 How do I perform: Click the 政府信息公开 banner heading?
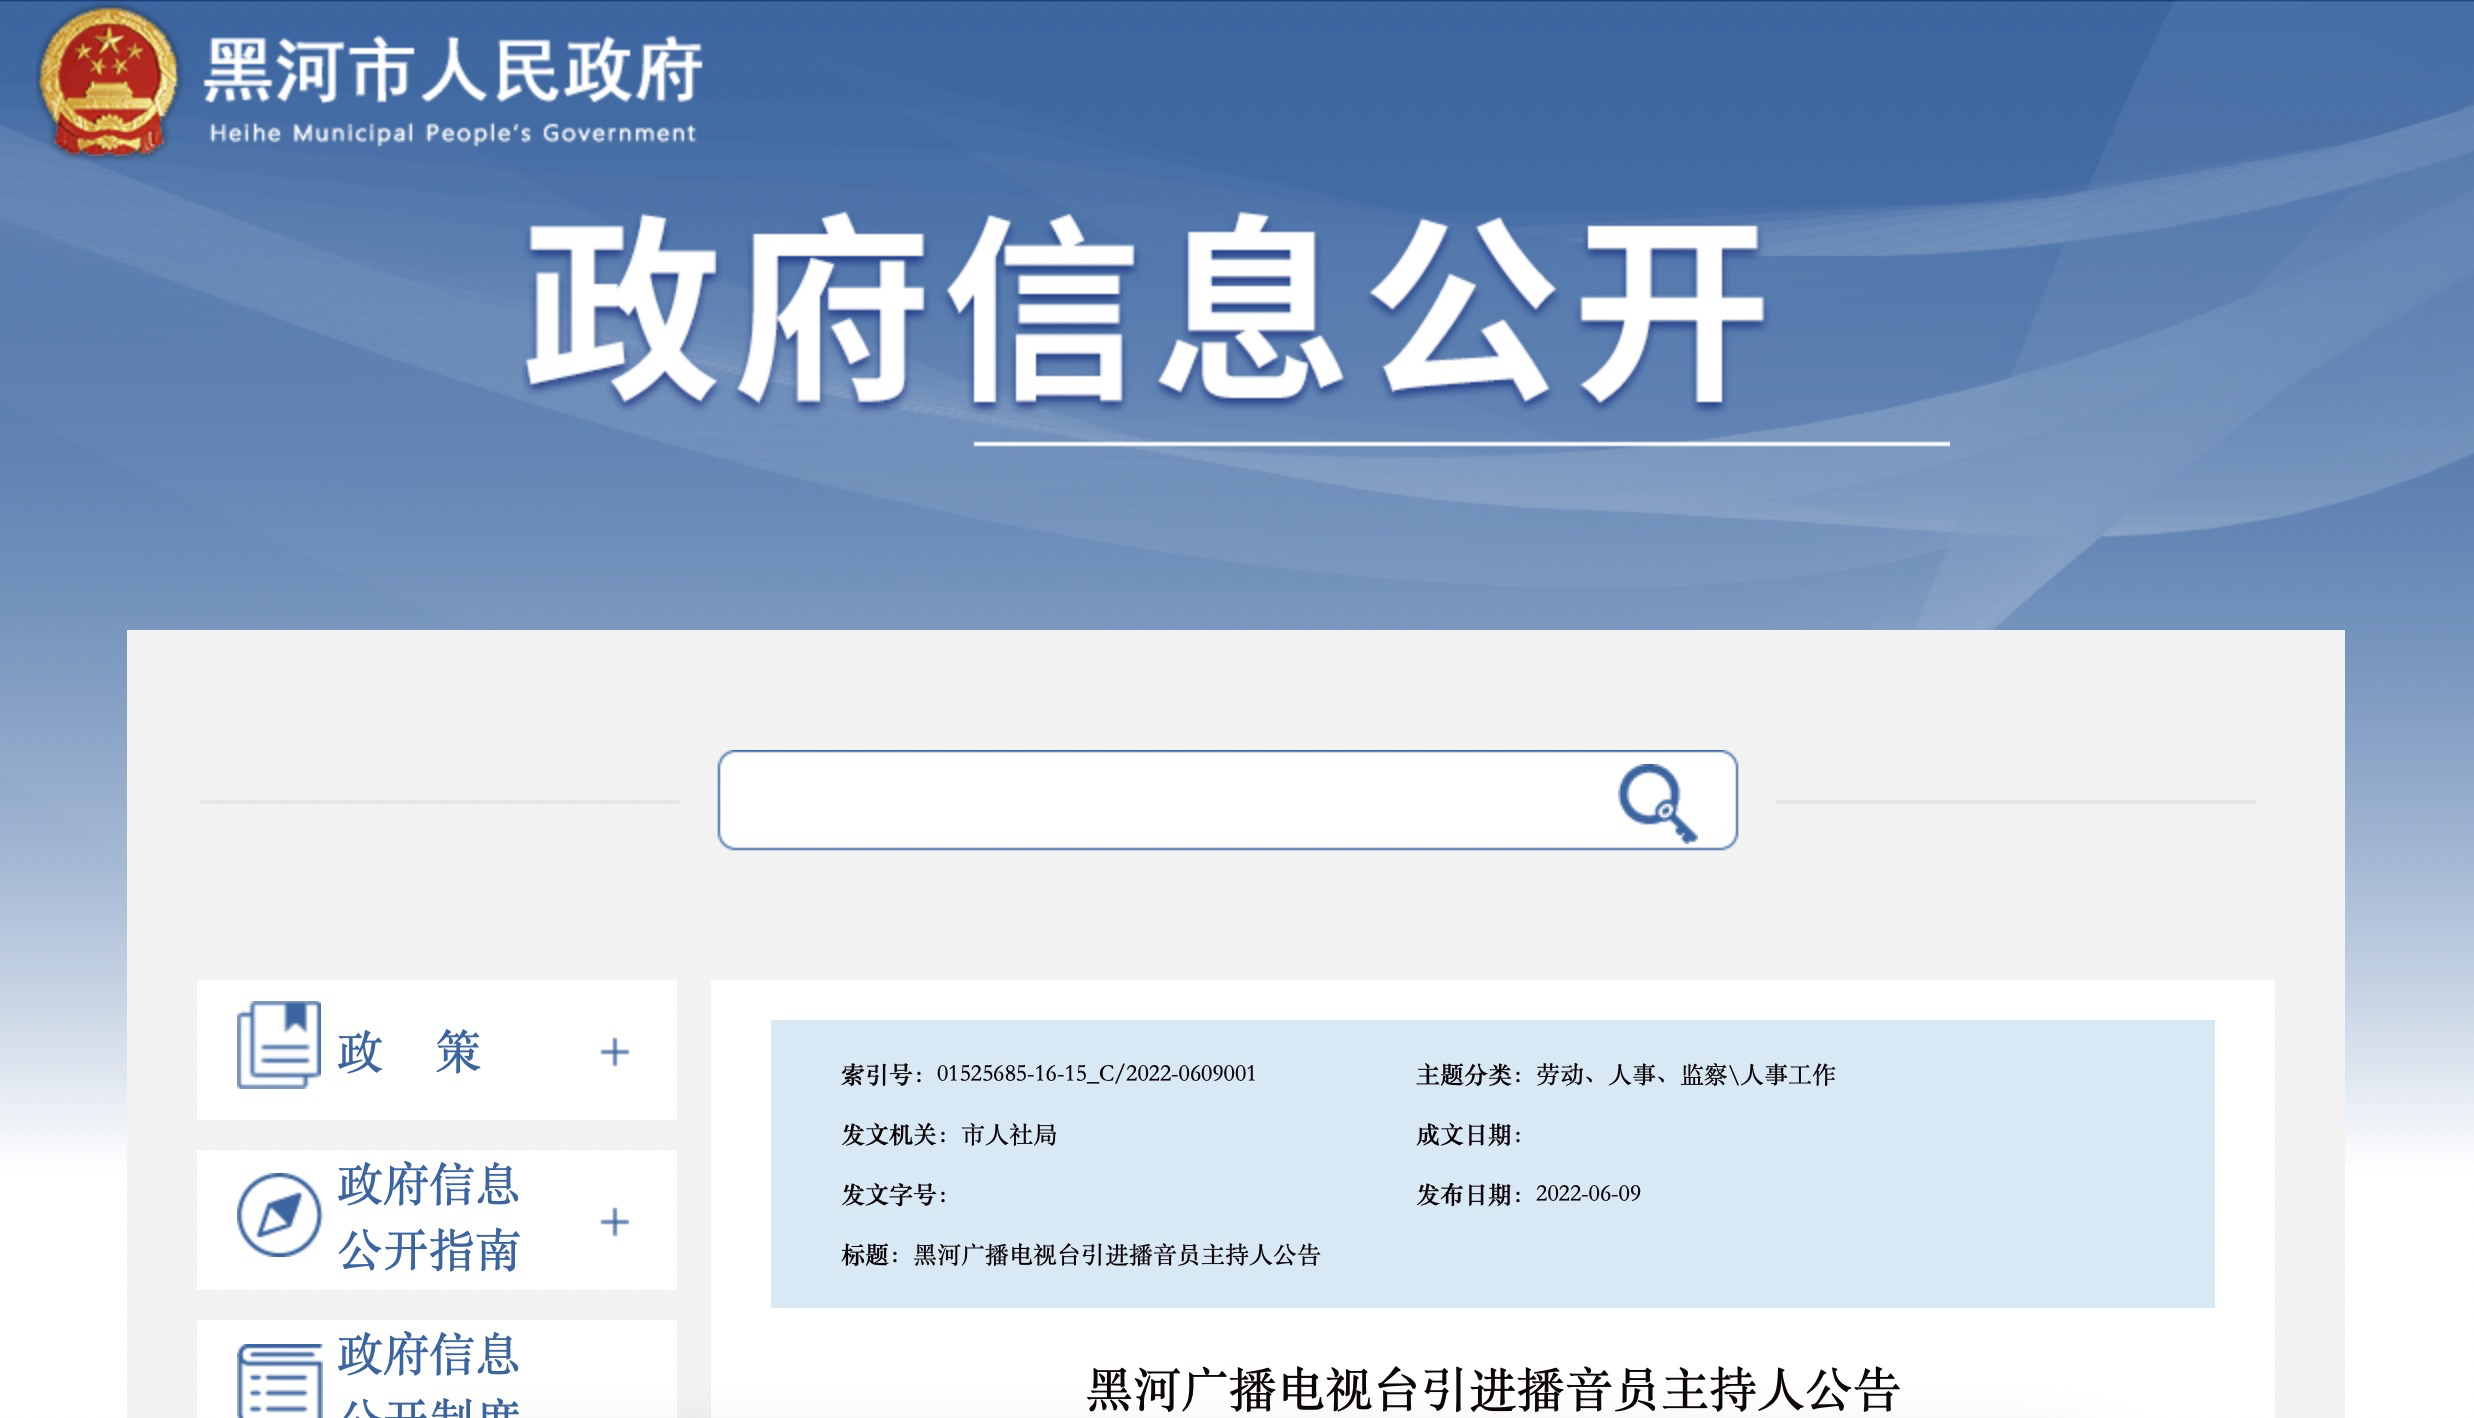(1143, 310)
